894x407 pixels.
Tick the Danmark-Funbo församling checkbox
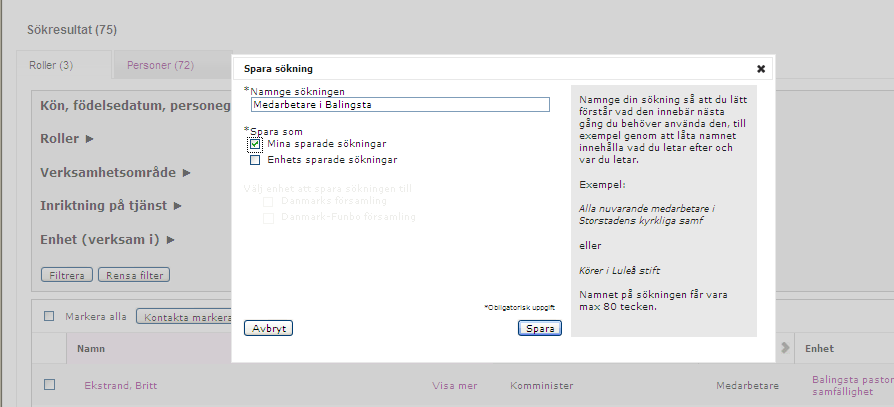click(268, 218)
